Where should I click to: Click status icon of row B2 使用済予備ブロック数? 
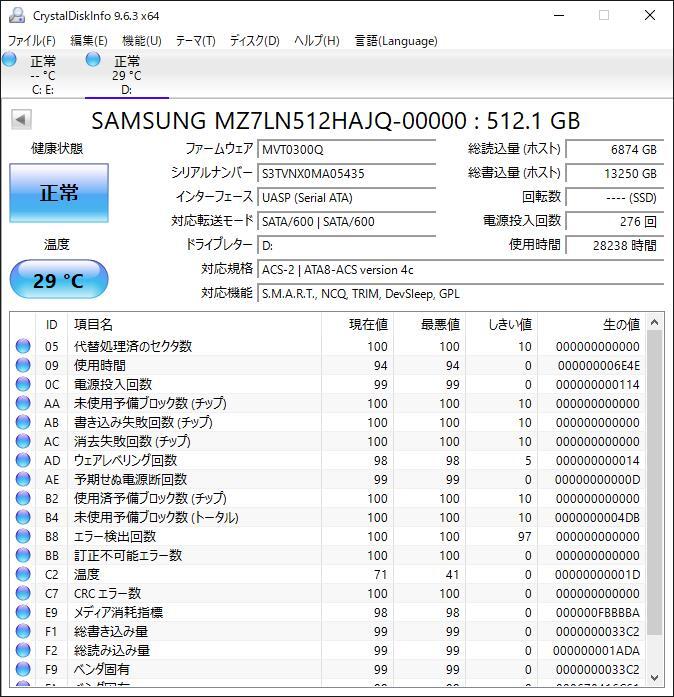tap(23, 498)
